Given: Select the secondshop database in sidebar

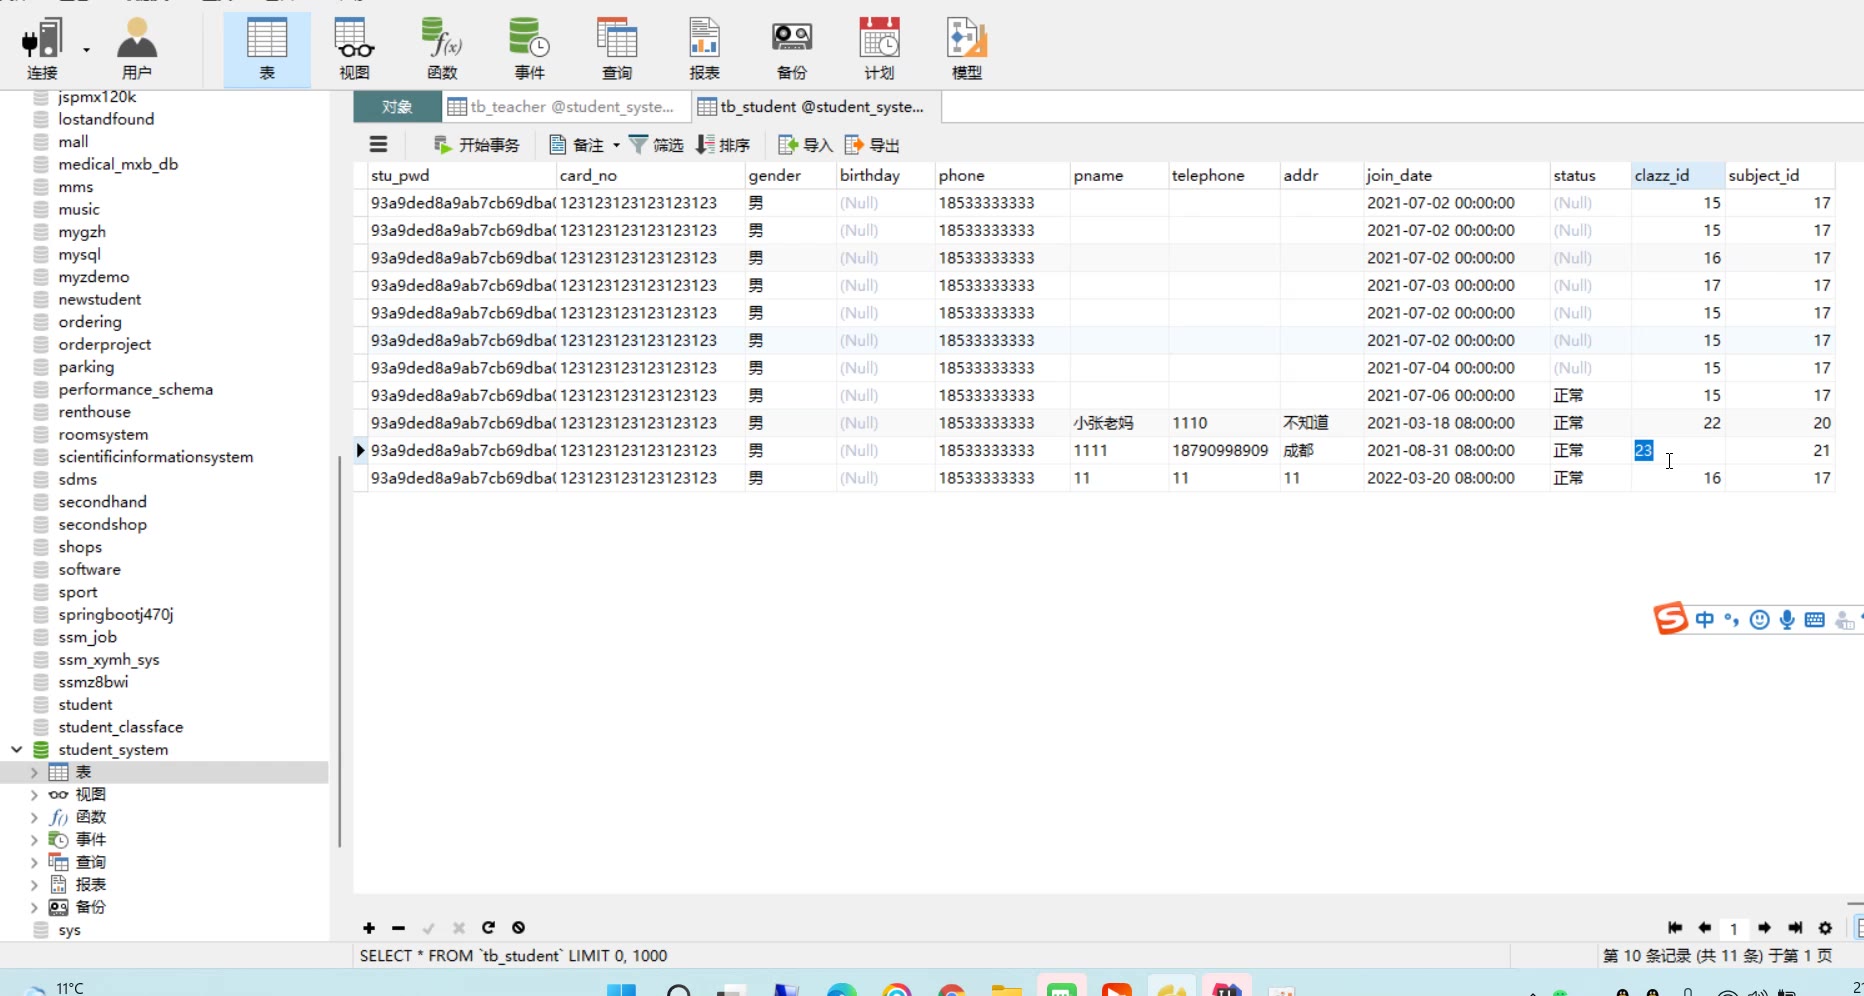Looking at the screenshot, I should (x=102, y=524).
